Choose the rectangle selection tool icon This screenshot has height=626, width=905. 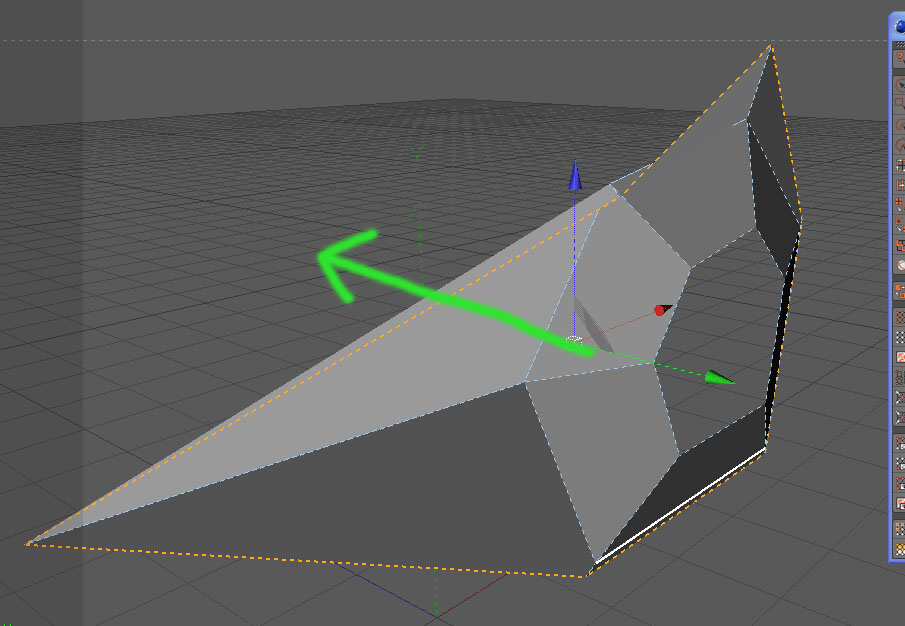[900, 104]
